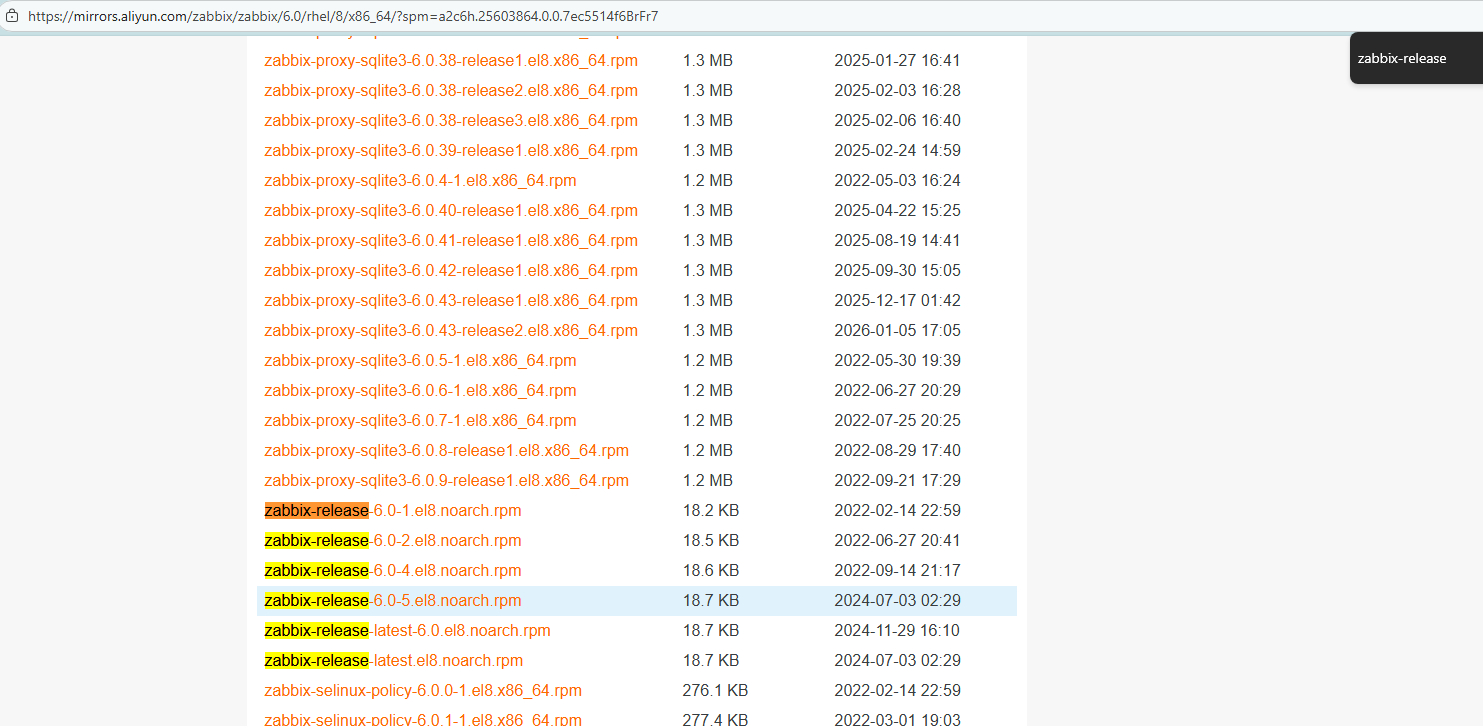
Task: Open zabbix-proxy-sqlite3-6.0.43-release1.el8.x86_64.rpm link
Action: (451, 301)
